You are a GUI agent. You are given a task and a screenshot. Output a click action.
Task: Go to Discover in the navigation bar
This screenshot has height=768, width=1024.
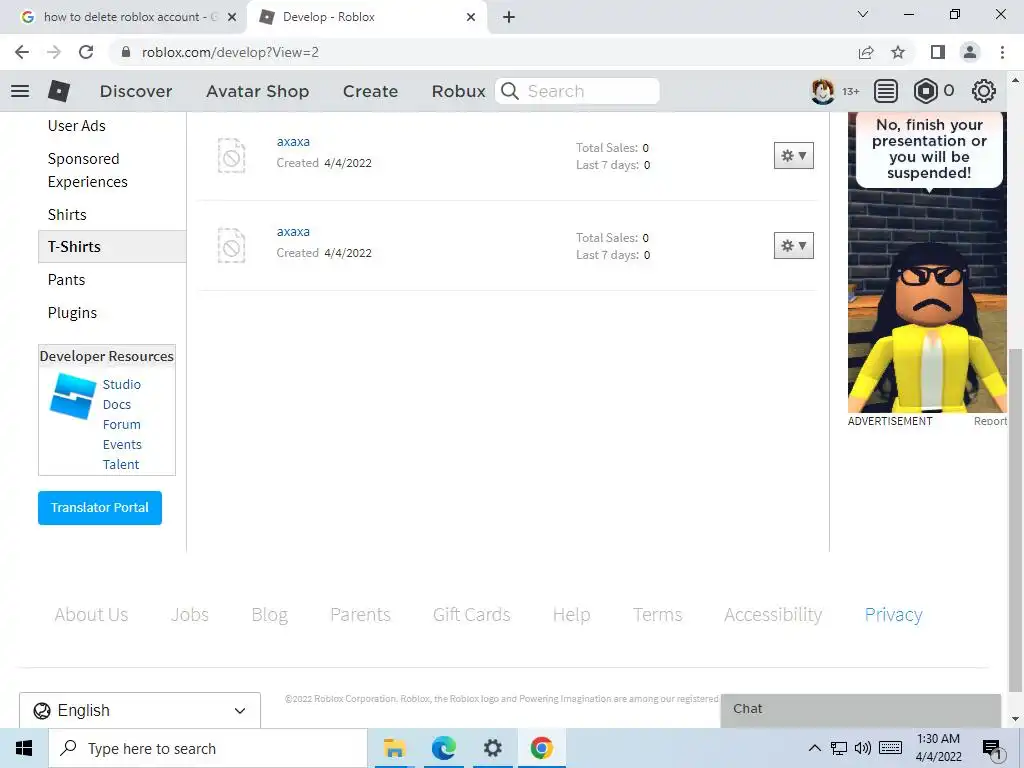tap(136, 91)
